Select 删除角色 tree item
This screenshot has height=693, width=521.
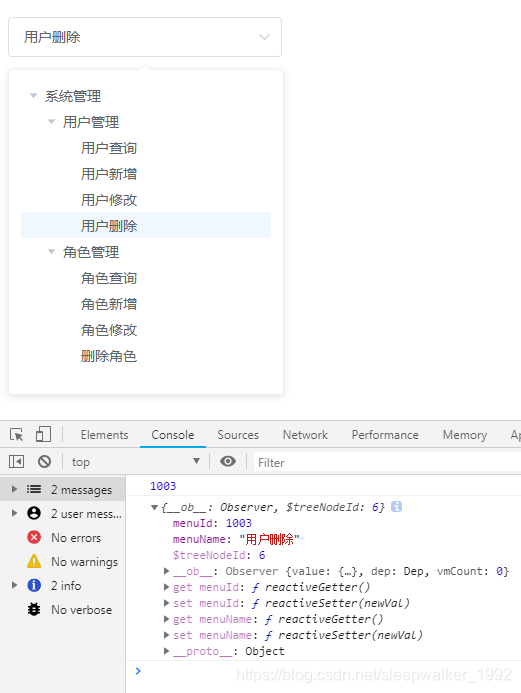pyautogui.click(x=109, y=356)
